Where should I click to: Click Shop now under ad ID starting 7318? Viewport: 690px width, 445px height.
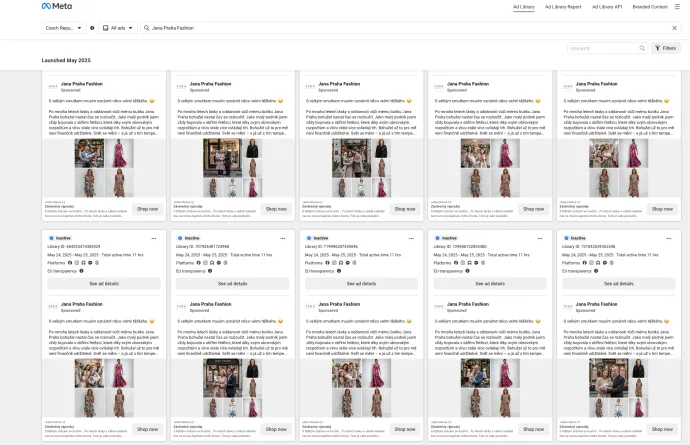[x=662, y=429]
